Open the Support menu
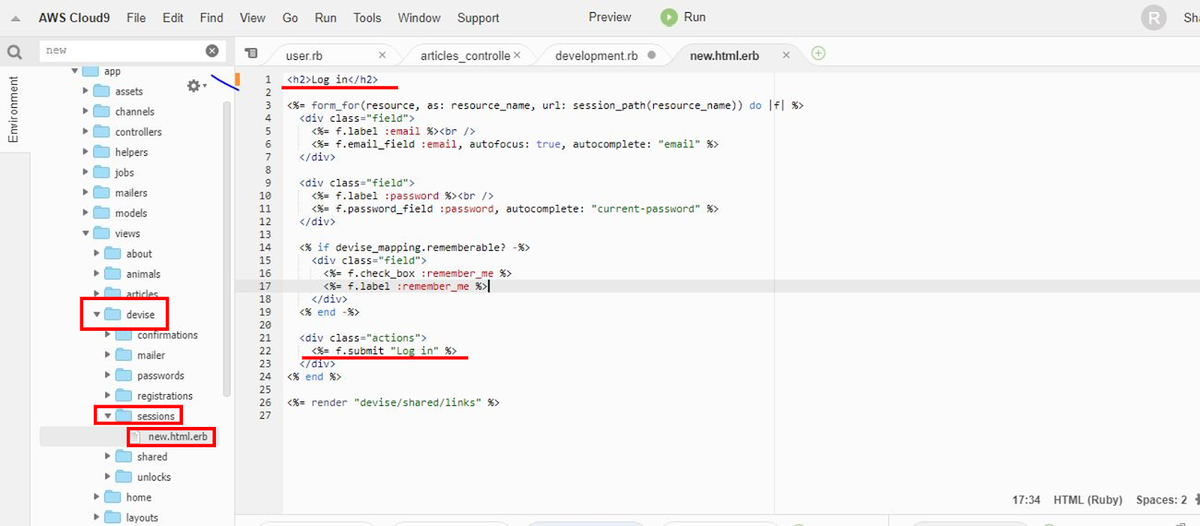The width and height of the screenshot is (1200, 526). (478, 18)
